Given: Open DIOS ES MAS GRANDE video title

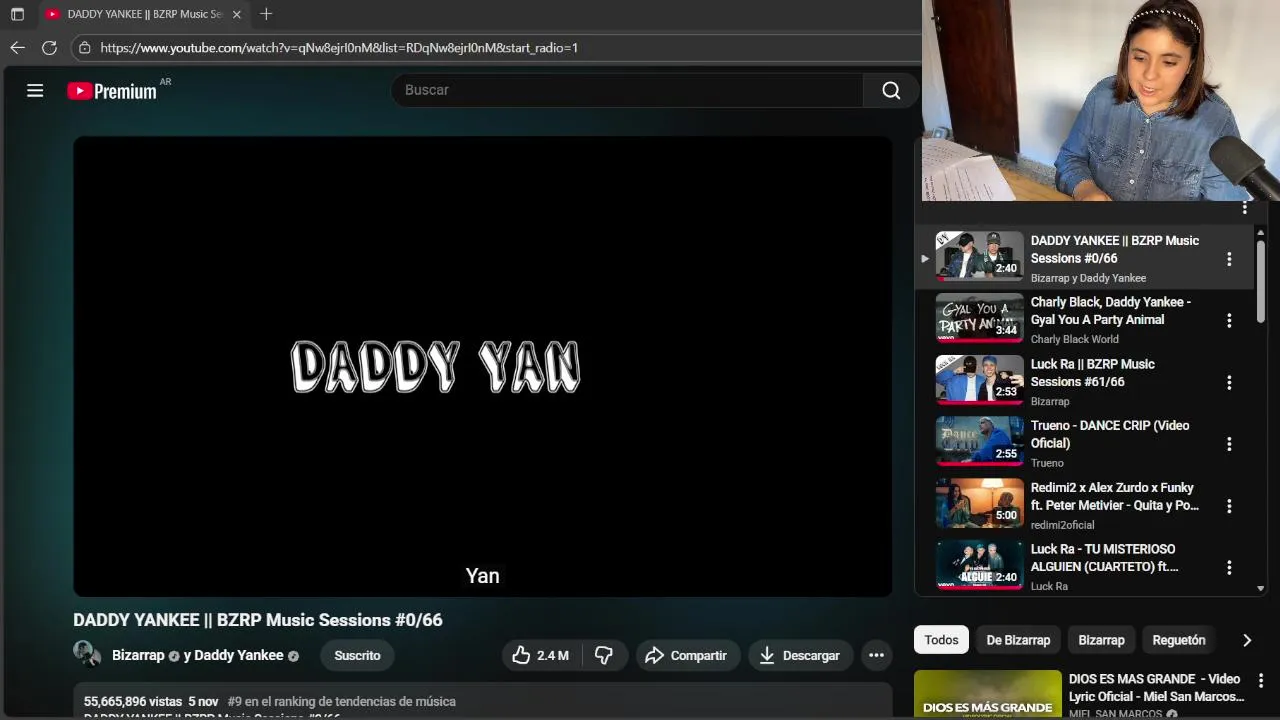Looking at the screenshot, I should pyautogui.click(x=1155, y=687).
